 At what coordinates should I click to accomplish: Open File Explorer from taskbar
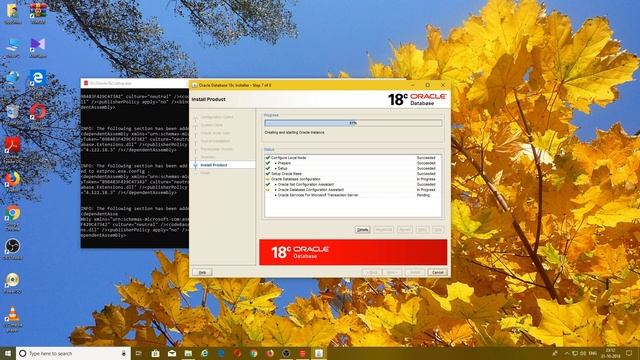[x=188, y=353]
